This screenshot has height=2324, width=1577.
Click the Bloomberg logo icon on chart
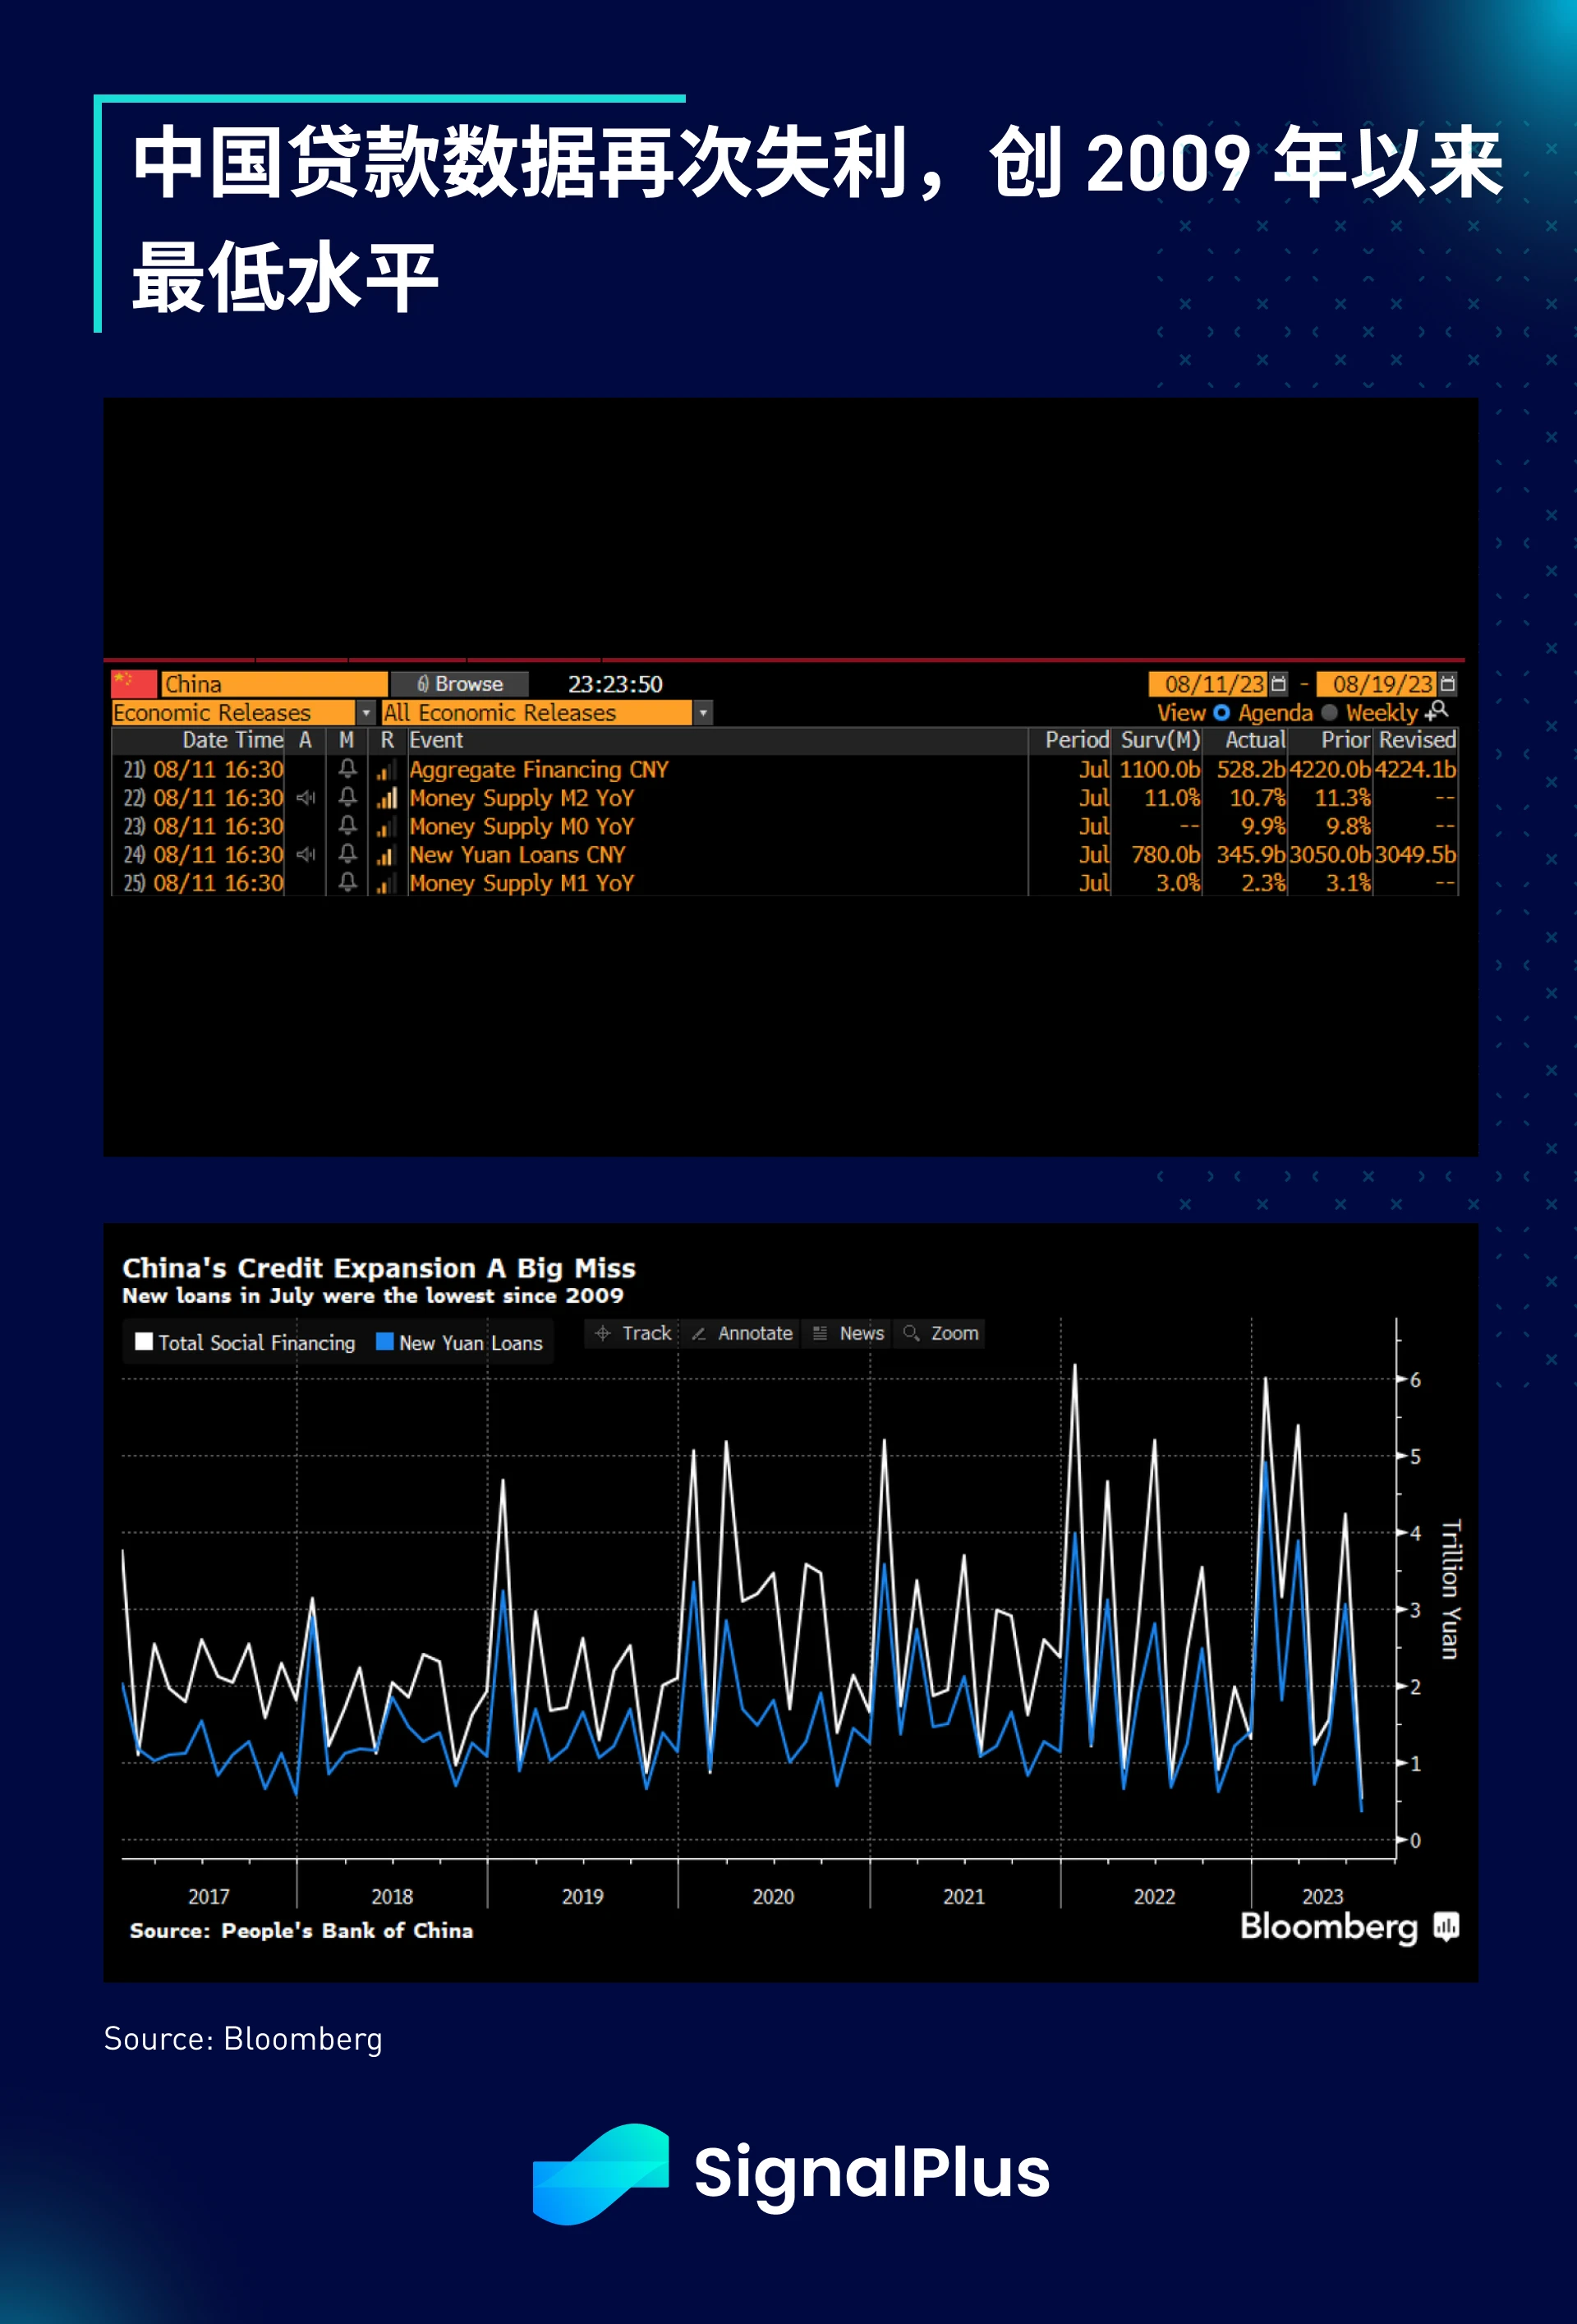tap(1446, 1926)
